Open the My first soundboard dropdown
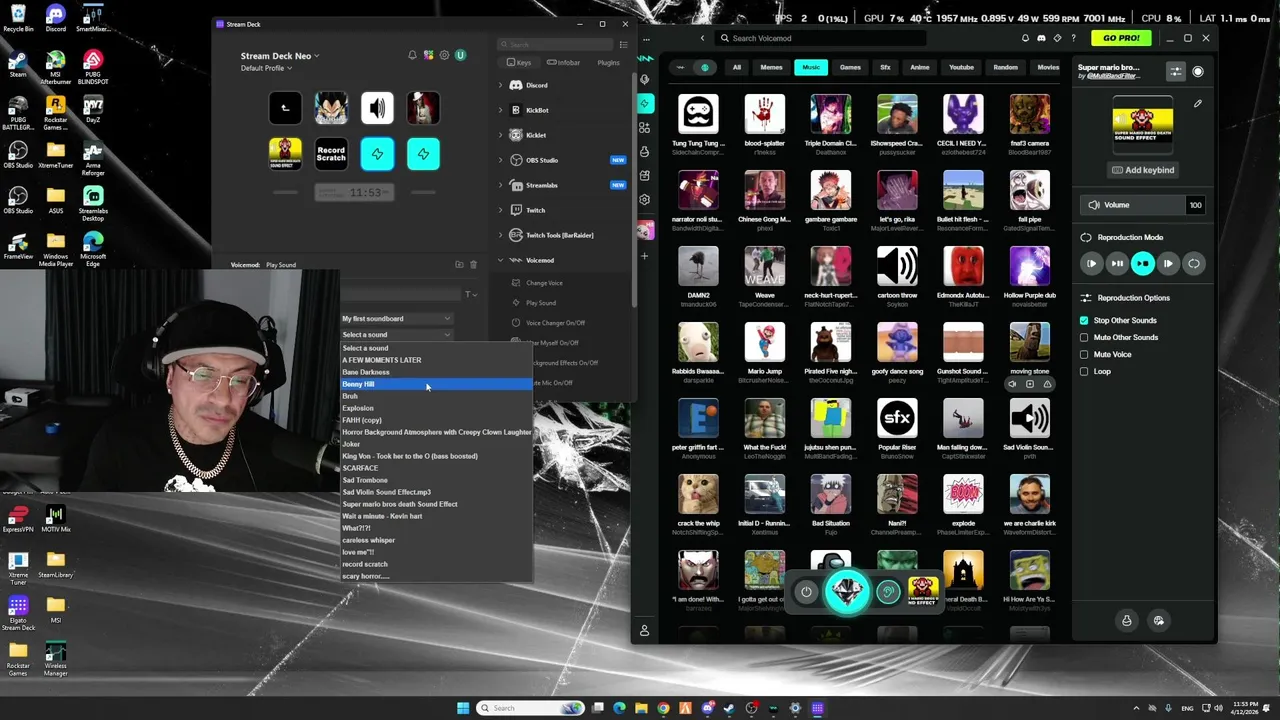Viewport: 1280px width, 720px height. click(x=396, y=319)
